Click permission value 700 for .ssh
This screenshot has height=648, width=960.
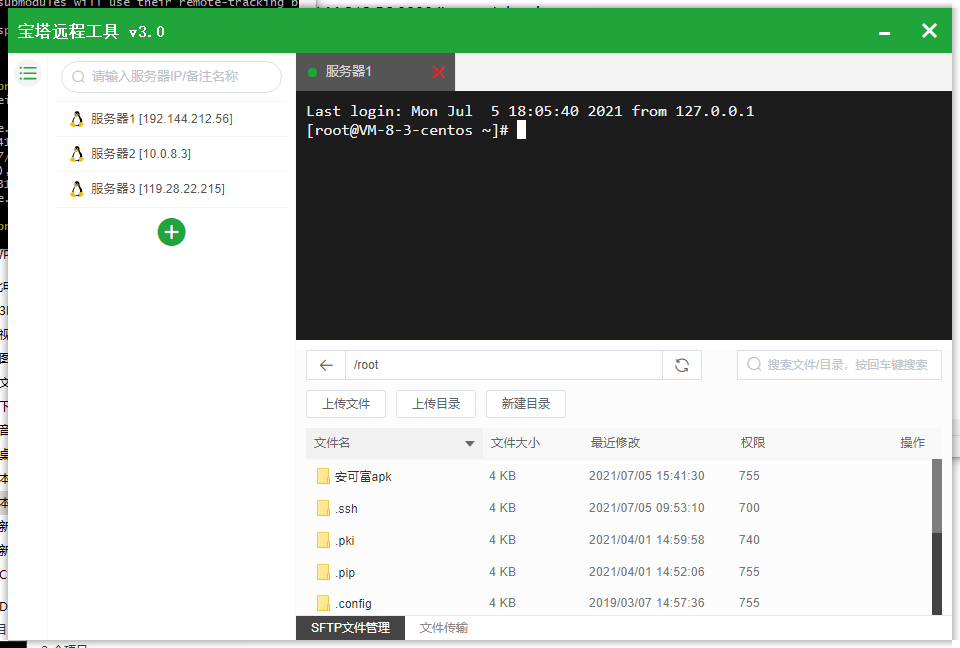pos(749,508)
